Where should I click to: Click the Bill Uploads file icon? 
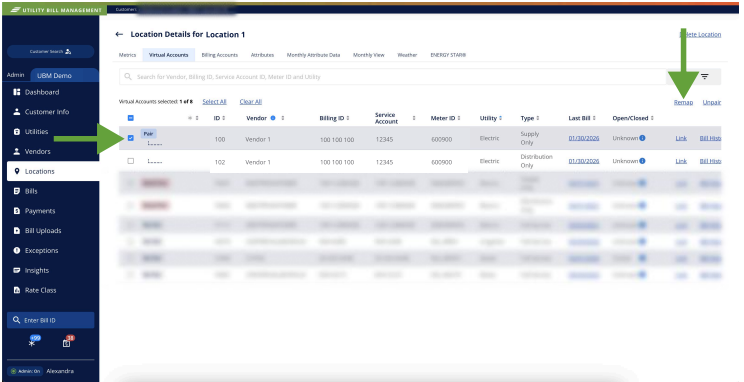[17, 231]
